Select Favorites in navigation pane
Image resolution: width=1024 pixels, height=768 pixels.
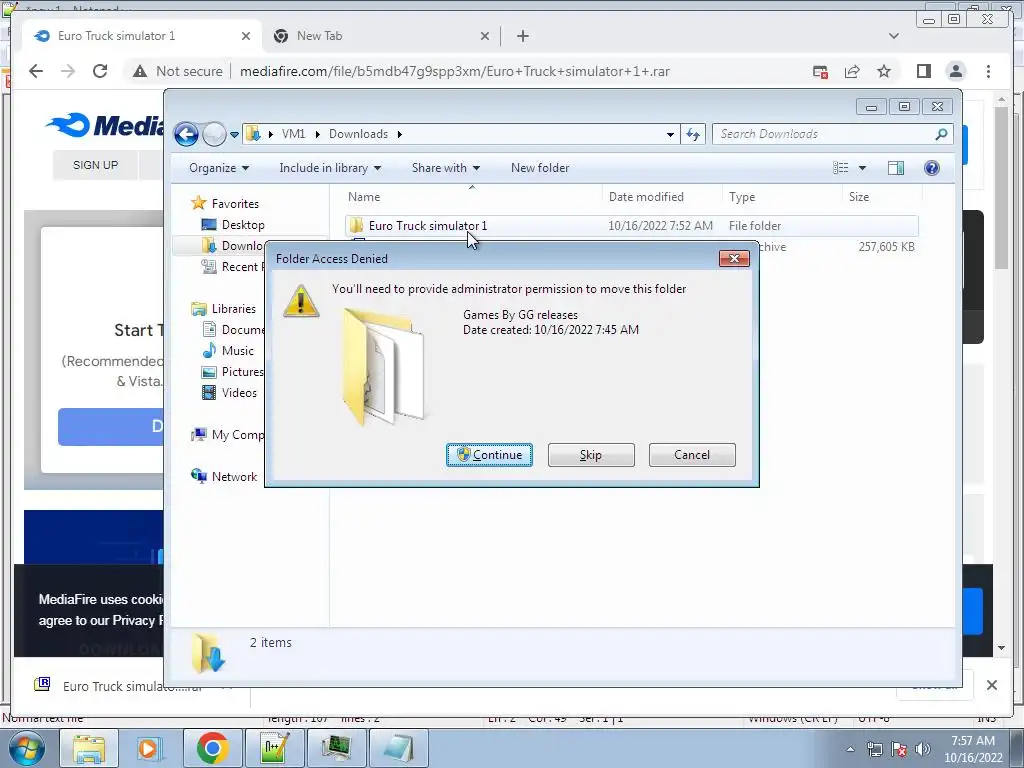[x=225, y=204]
